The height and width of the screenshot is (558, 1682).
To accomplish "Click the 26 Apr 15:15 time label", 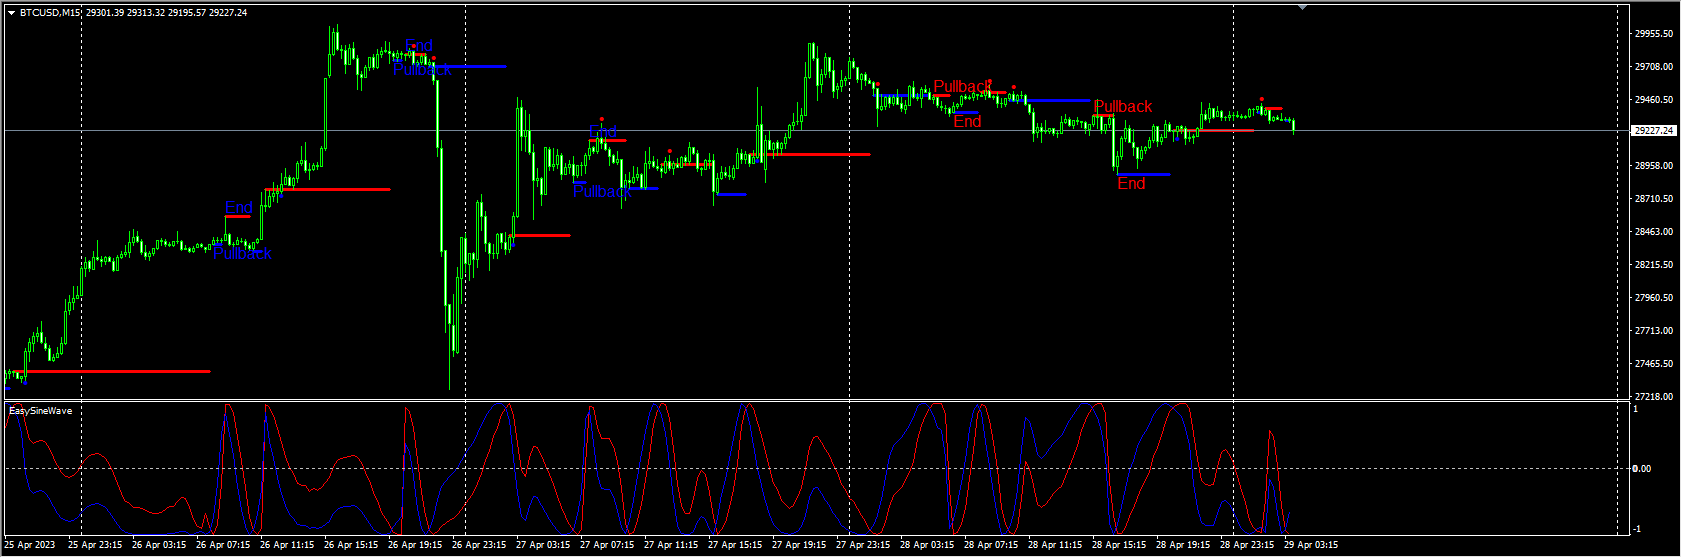I will 351,546.
